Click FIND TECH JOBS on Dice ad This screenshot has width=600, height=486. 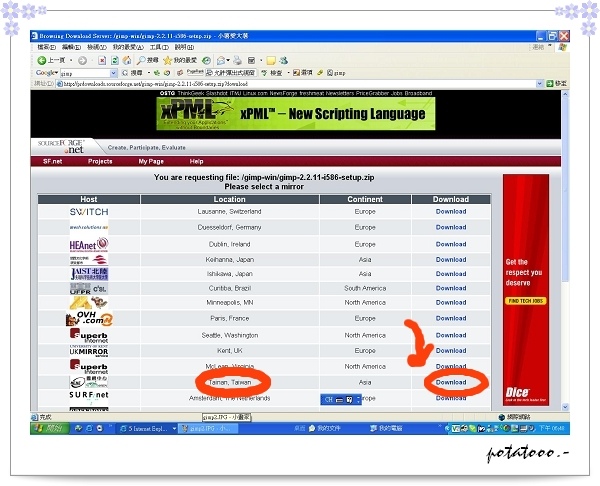(526, 301)
